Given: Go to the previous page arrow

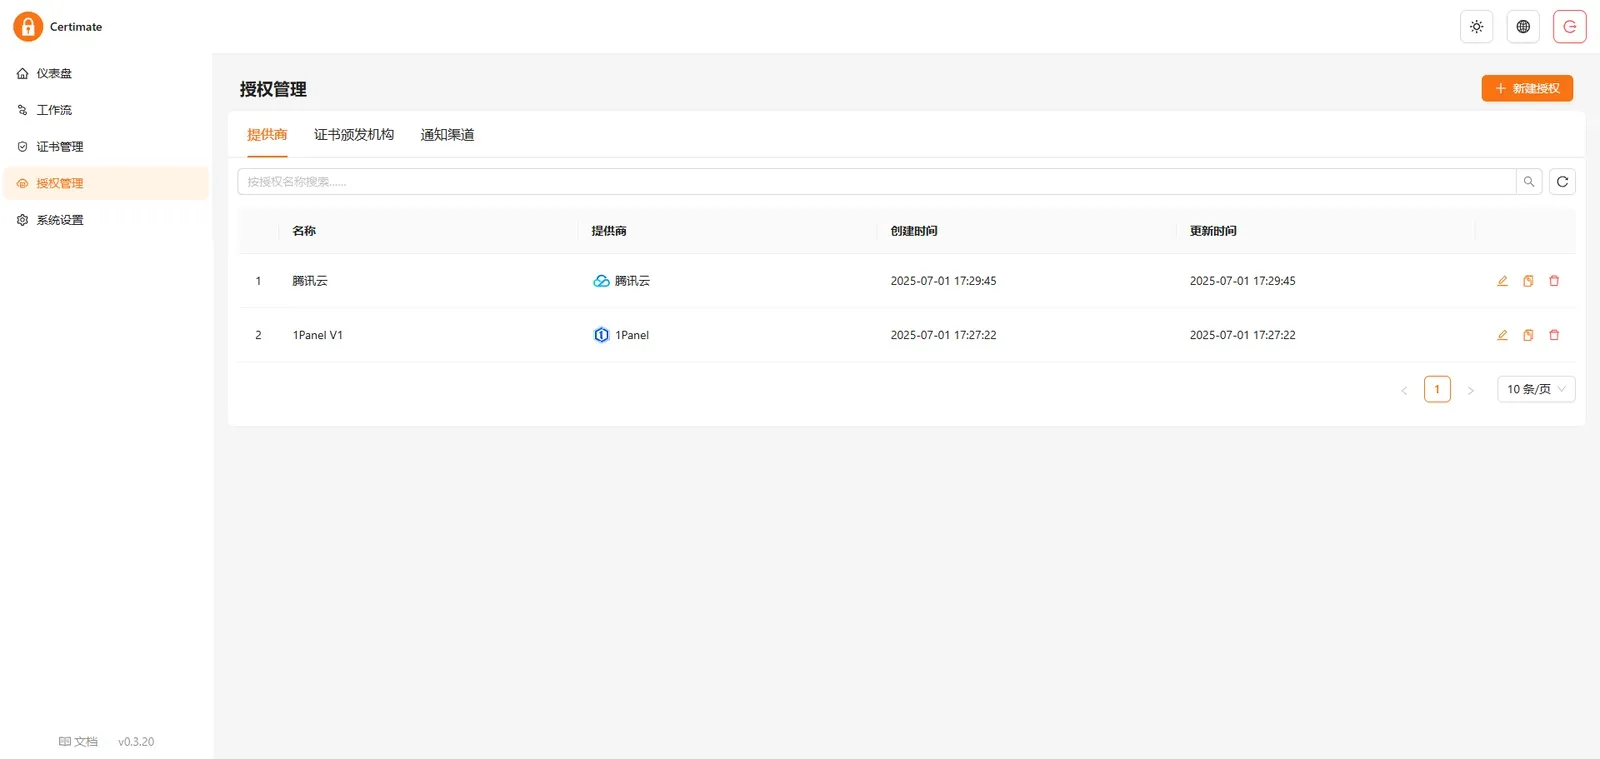Looking at the screenshot, I should coord(1404,390).
